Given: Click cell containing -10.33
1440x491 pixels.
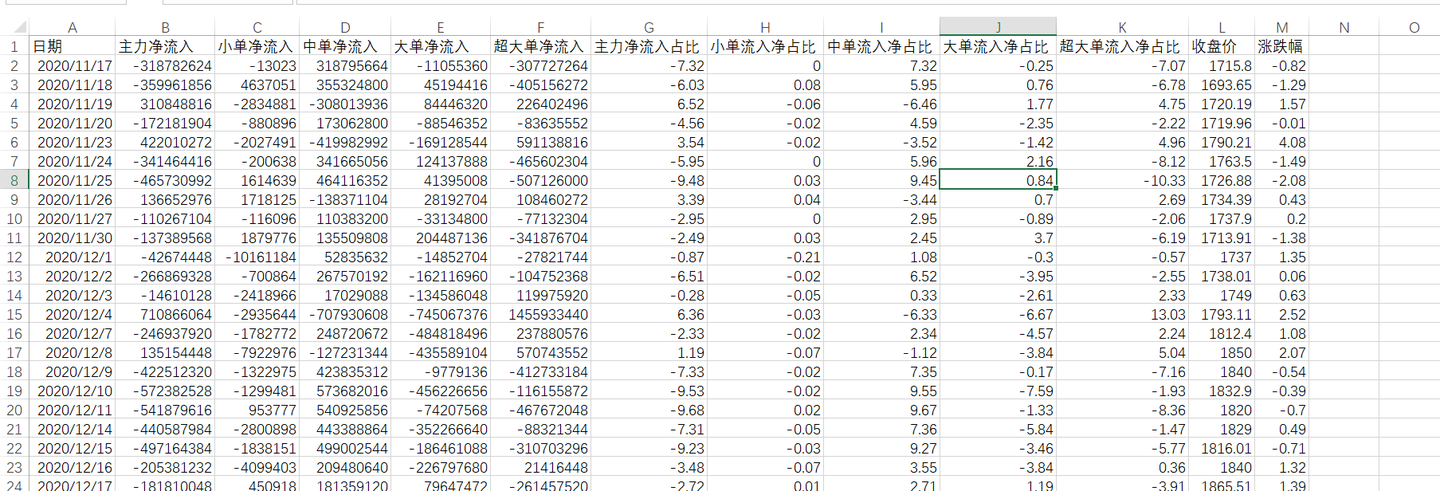Looking at the screenshot, I should pyautogui.click(x=1122, y=180).
